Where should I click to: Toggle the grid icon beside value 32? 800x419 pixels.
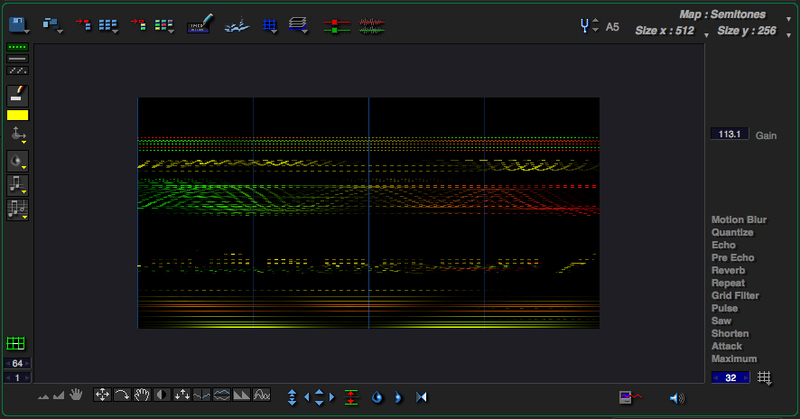pyautogui.click(x=765, y=377)
